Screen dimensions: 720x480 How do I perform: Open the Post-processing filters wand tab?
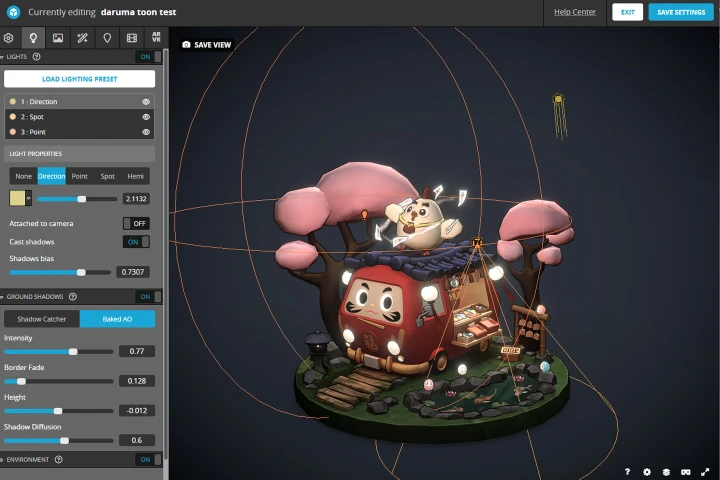[x=82, y=38]
